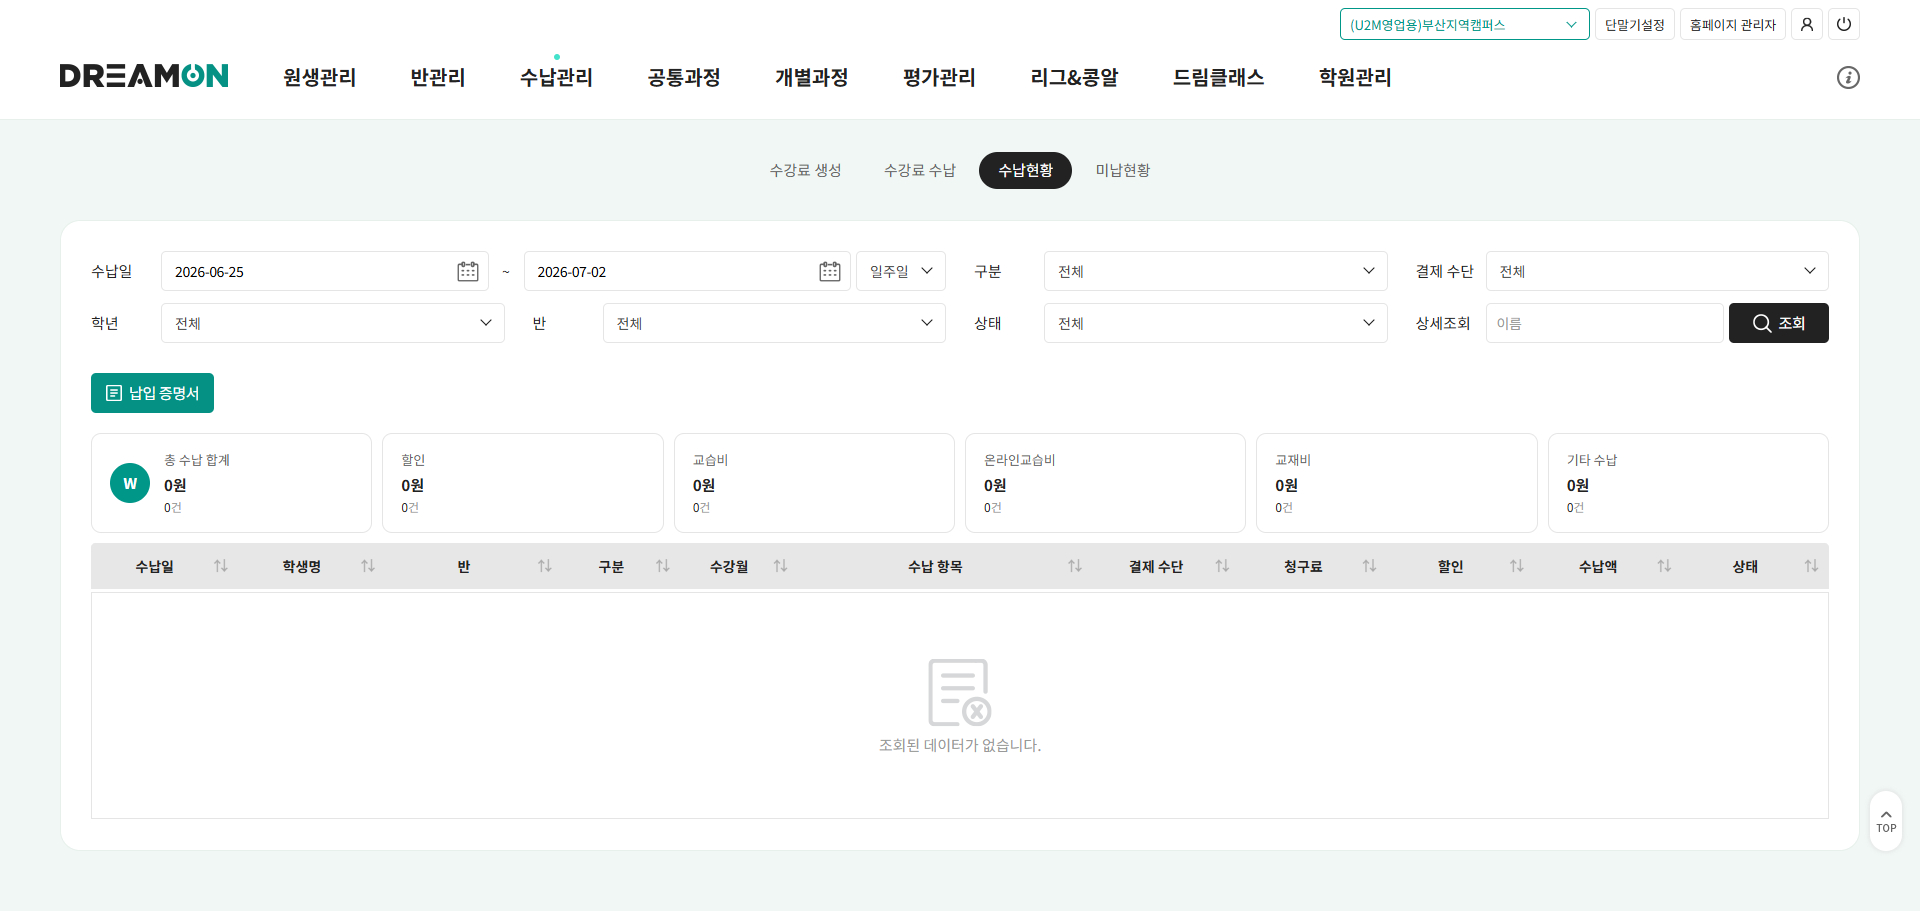Sort table by 구분 column arrows
This screenshot has height=911, width=1920.
(662, 566)
